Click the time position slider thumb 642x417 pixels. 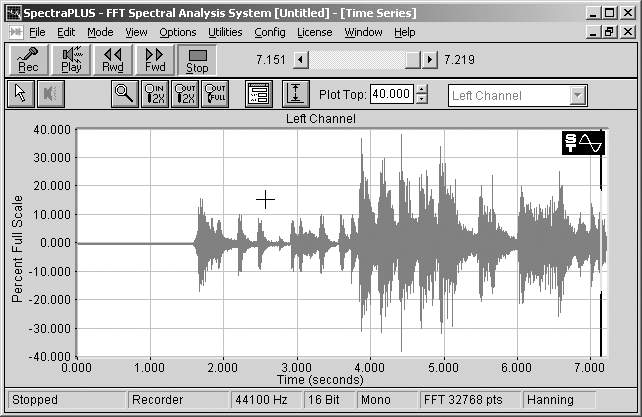pos(412,60)
